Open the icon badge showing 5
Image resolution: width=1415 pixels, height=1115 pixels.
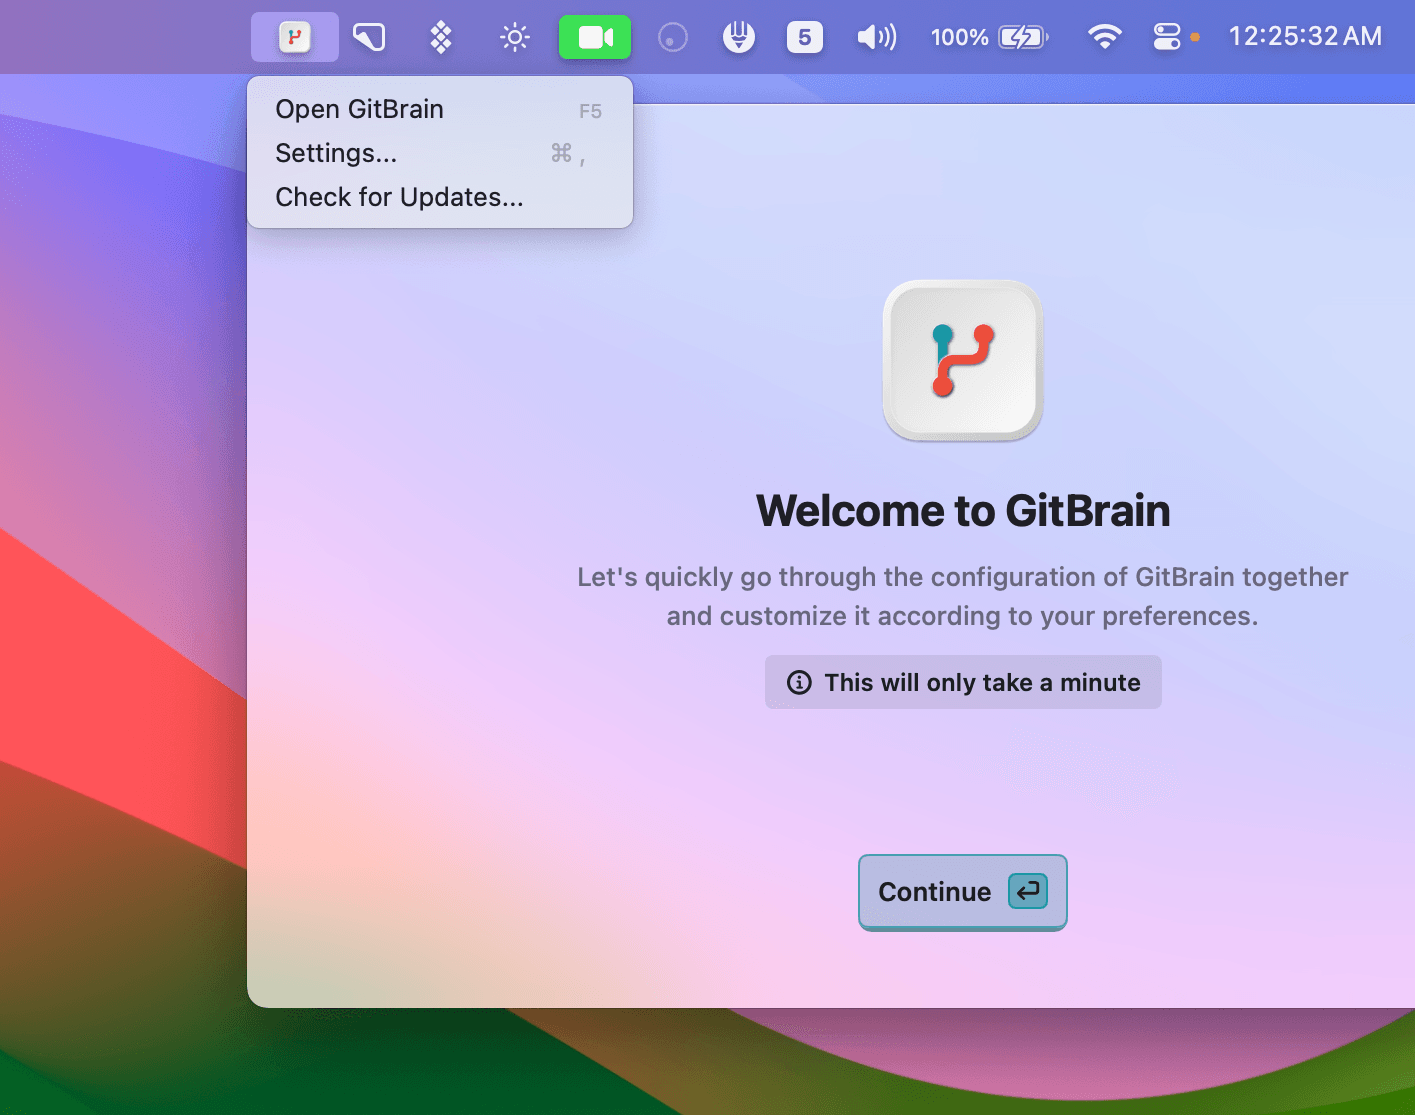(805, 36)
